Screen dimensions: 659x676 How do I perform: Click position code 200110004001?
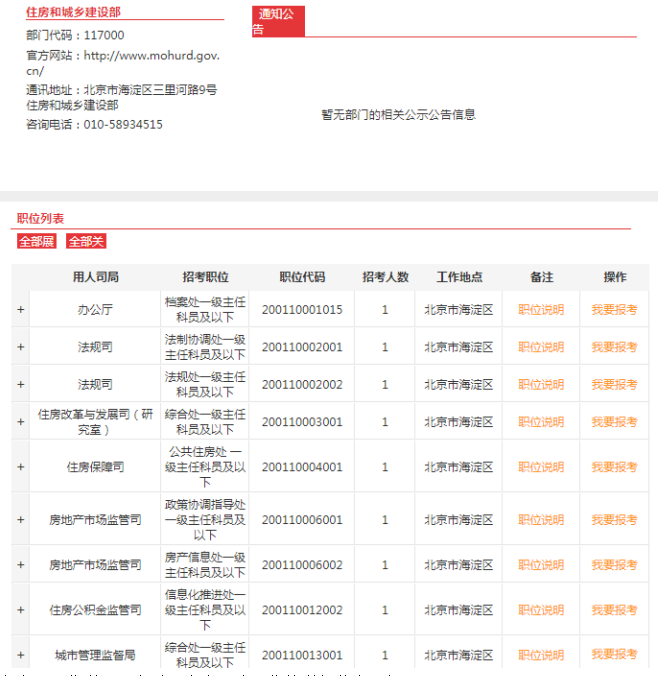point(302,467)
